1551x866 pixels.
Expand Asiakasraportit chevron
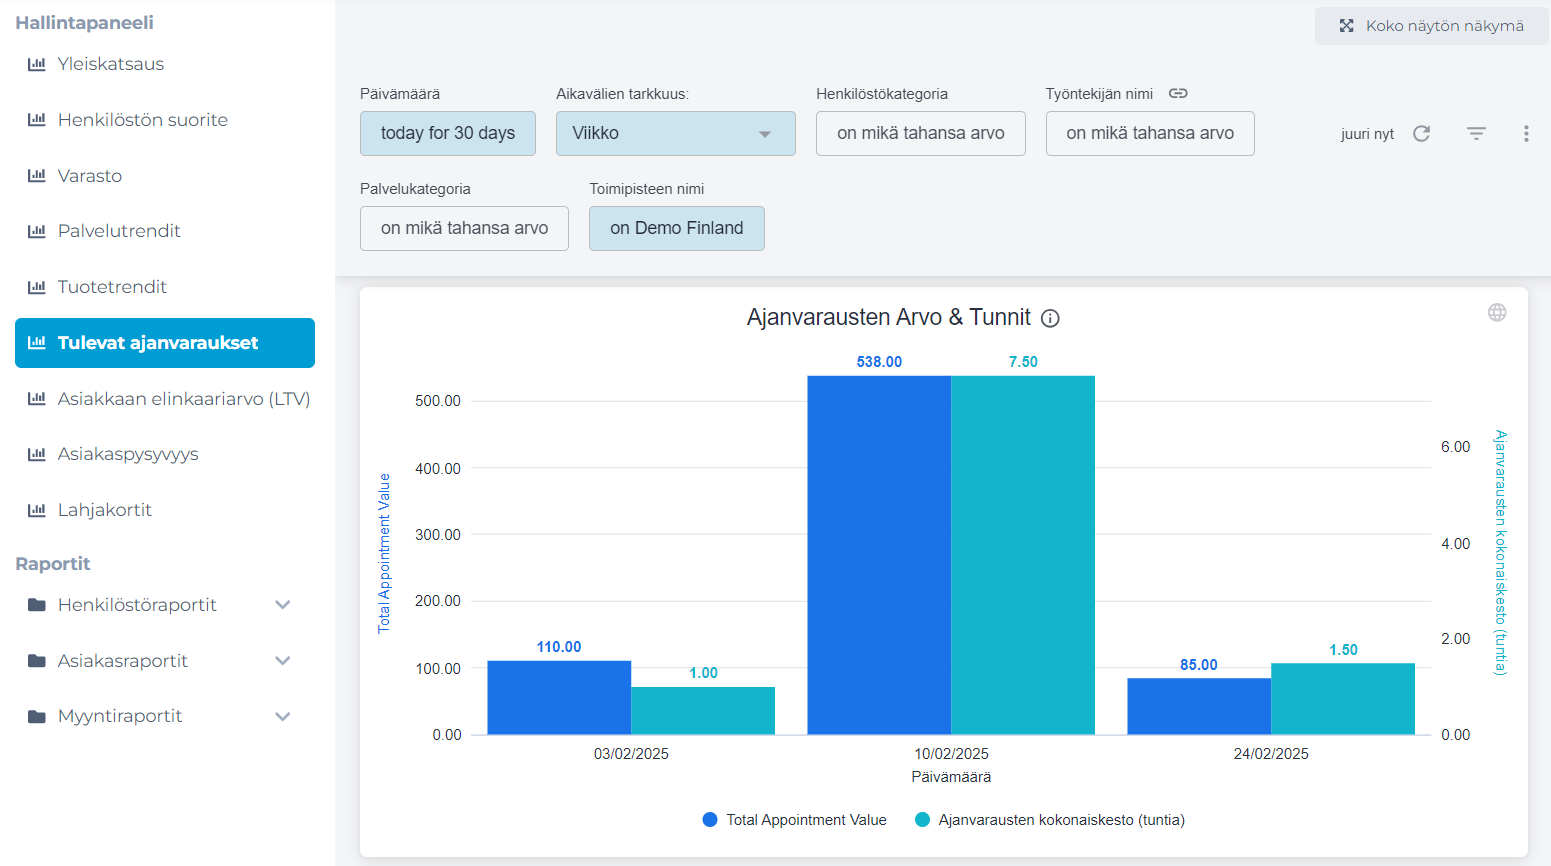tap(283, 661)
